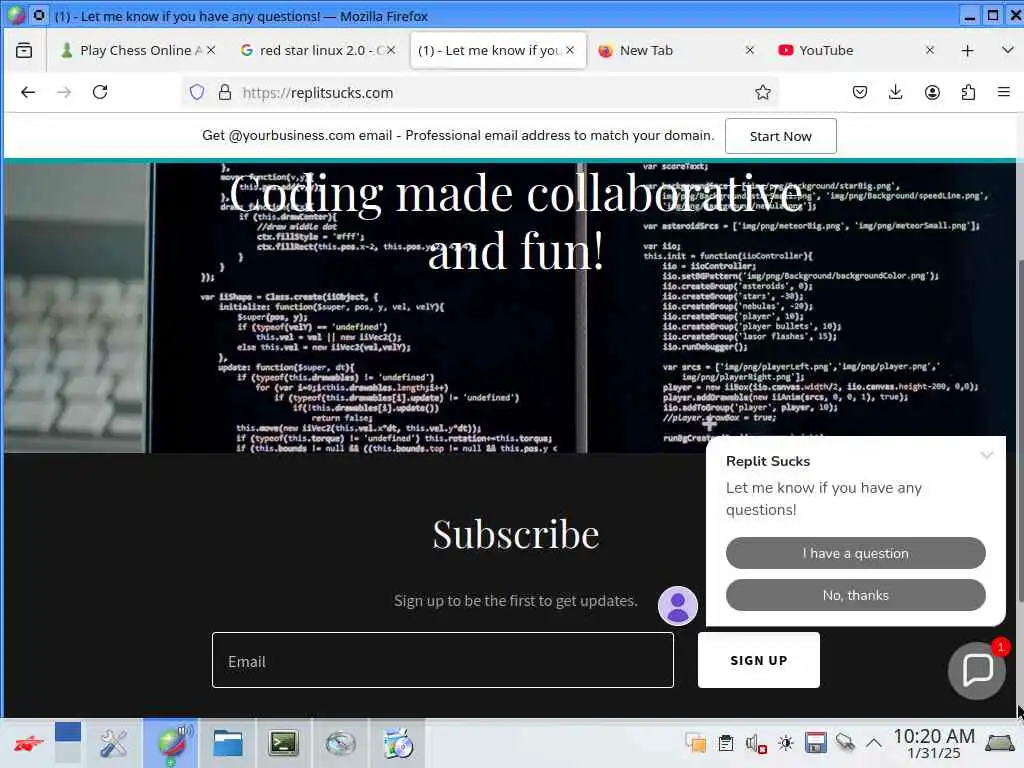Close the red star linux tab

coord(391,50)
